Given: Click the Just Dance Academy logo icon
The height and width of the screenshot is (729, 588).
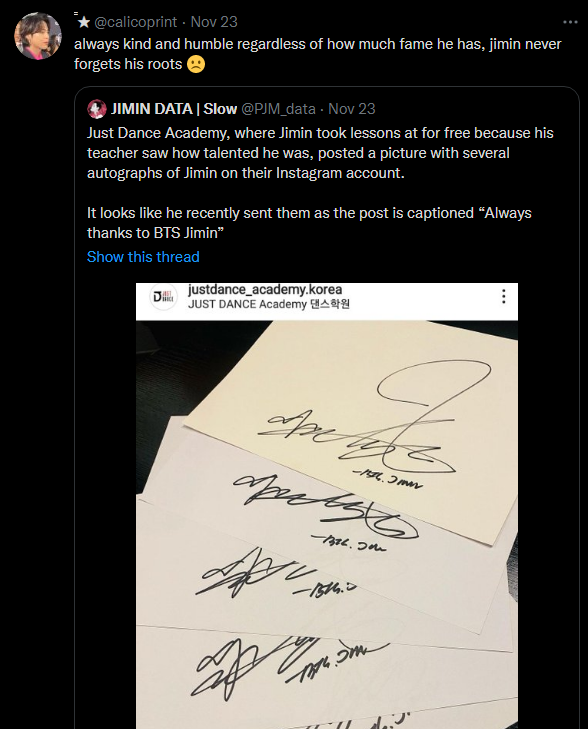Looking at the screenshot, I should click(x=163, y=297).
